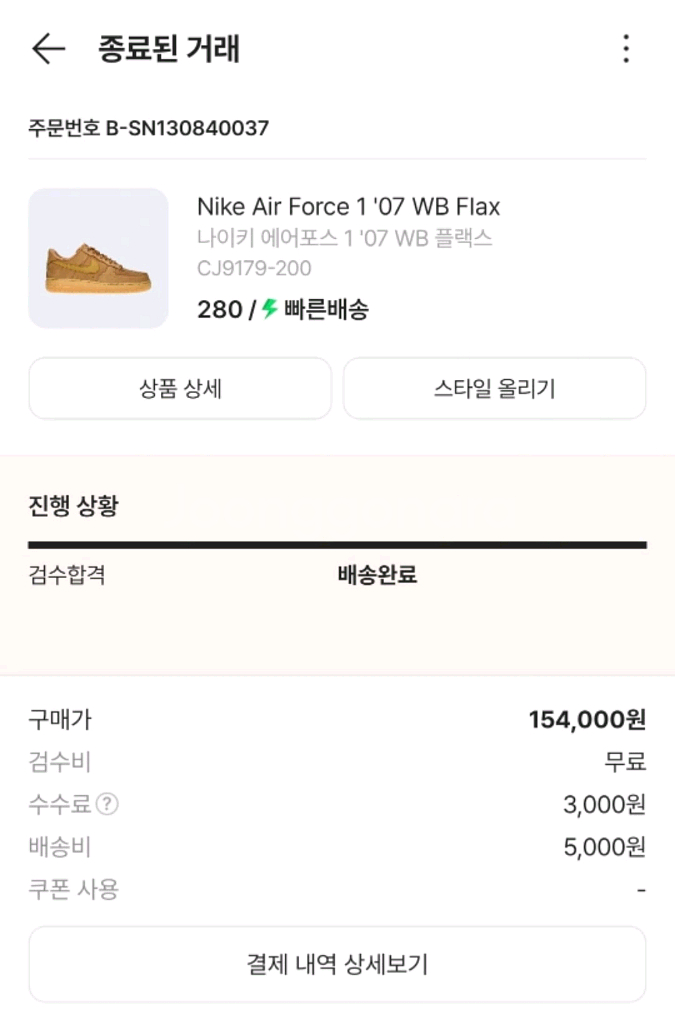Open the 상품 상세 product details
The width and height of the screenshot is (675, 1024).
pos(180,389)
